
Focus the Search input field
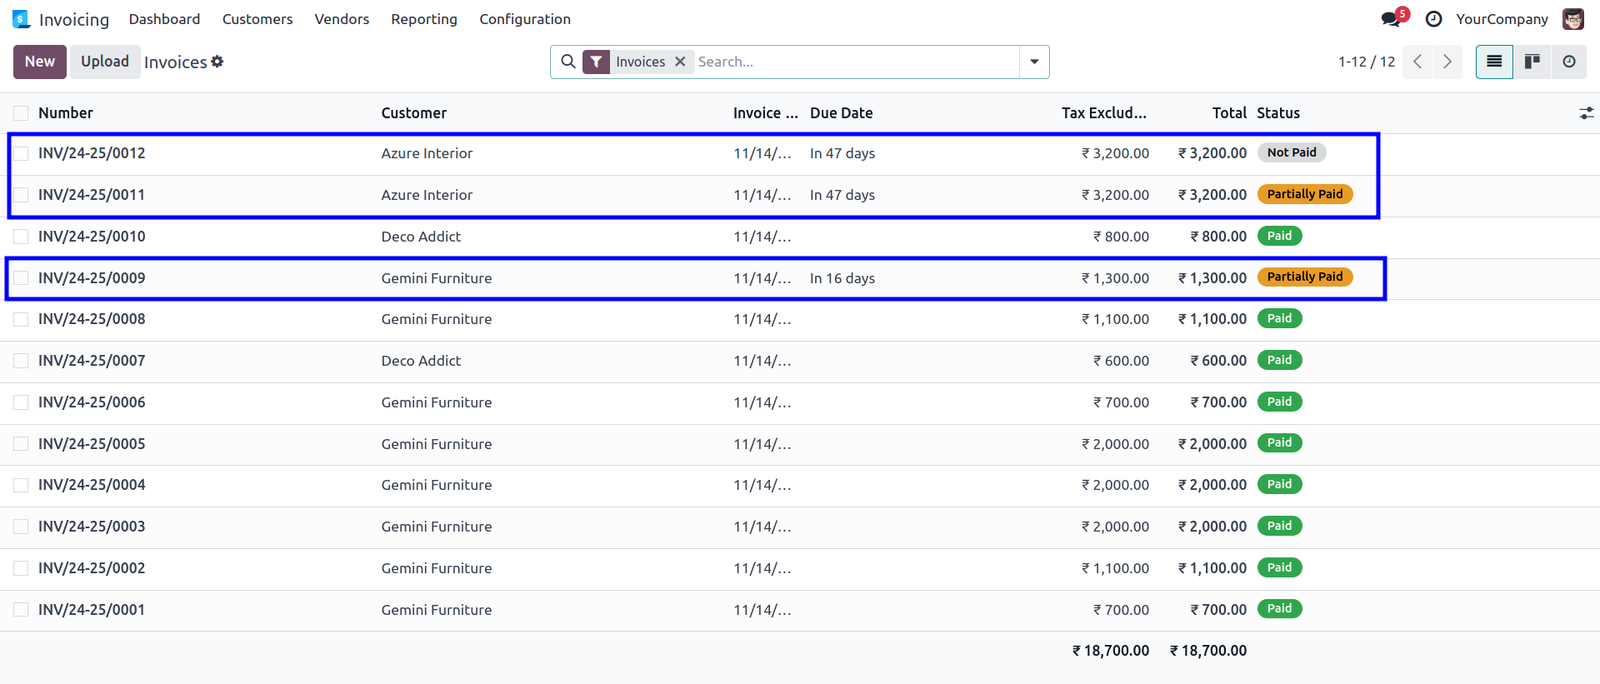click(x=855, y=62)
